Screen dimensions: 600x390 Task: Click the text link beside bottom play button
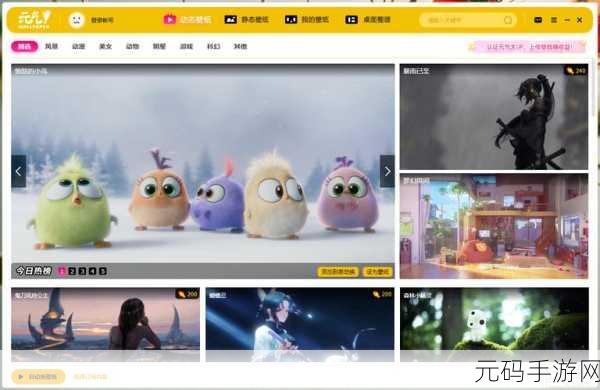pyautogui.click(x=90, y=377)
